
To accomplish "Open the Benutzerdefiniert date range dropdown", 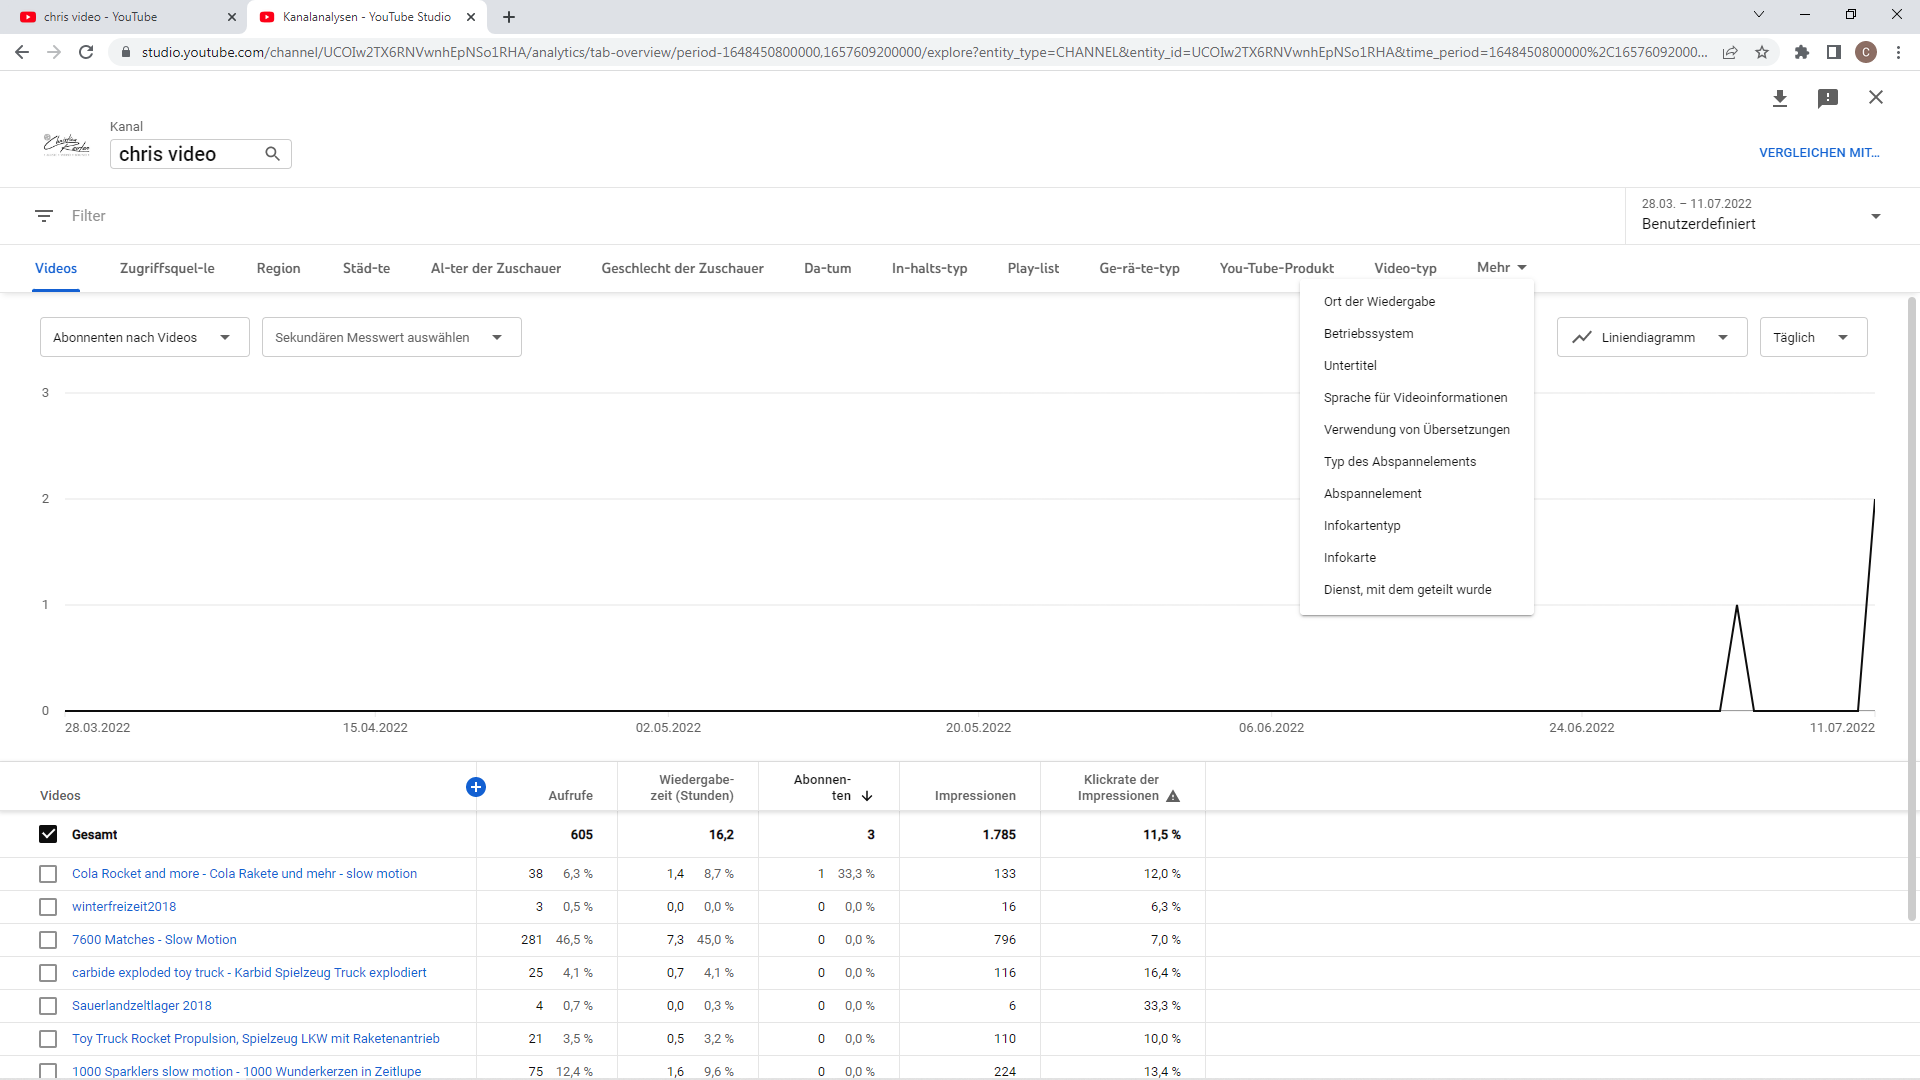I will [1760, 215].
